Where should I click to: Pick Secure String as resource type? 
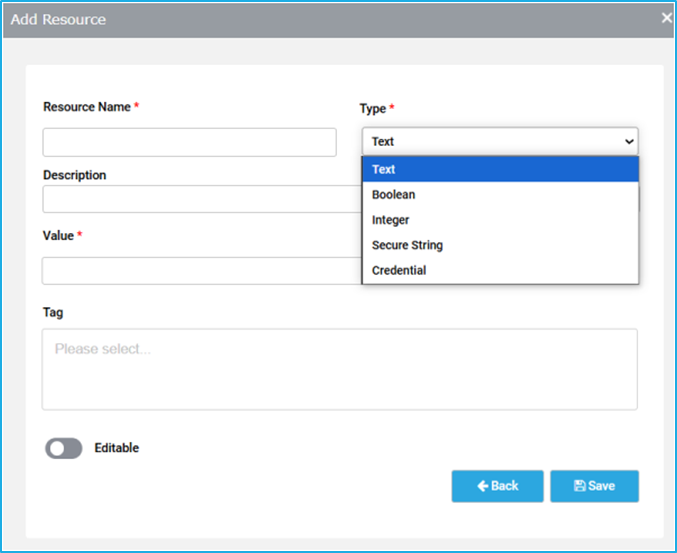coord(500,245)
